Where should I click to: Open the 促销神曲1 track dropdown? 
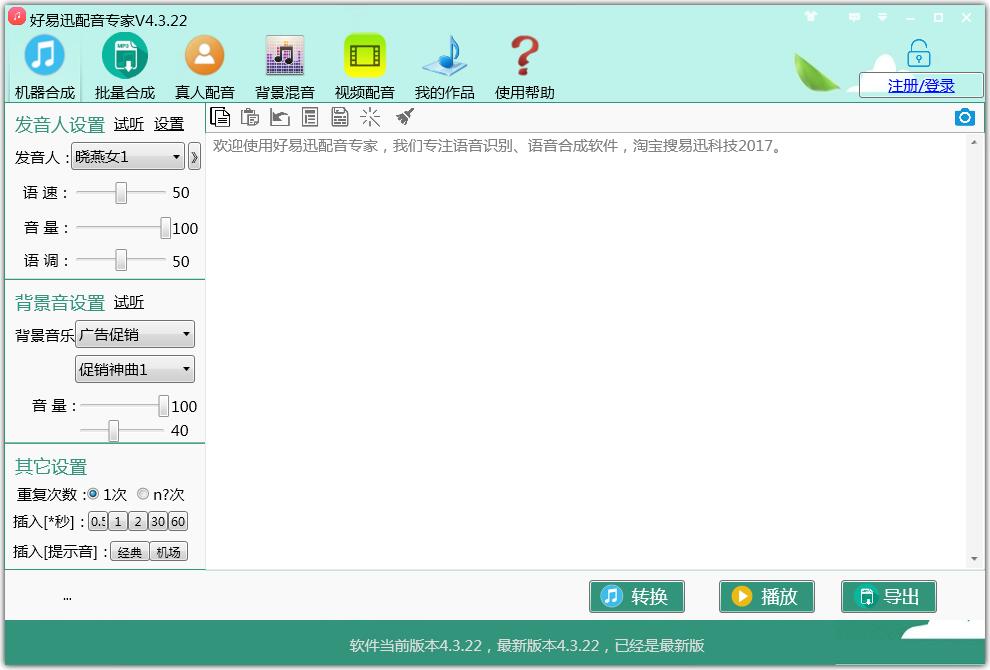[x=186, y=370]
